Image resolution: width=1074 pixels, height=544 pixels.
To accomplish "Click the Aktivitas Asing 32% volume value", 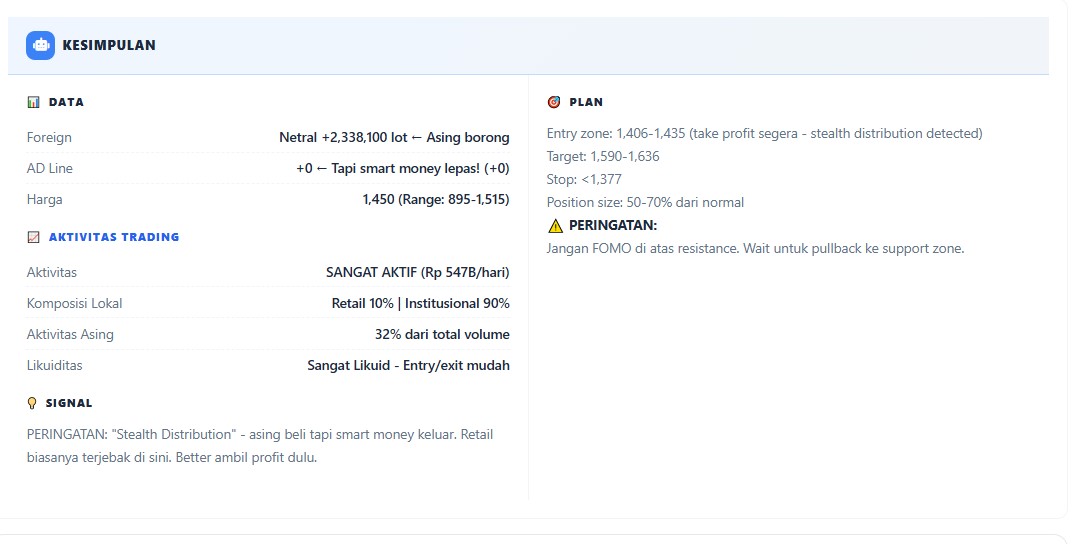I will click(x=442, y=334).
